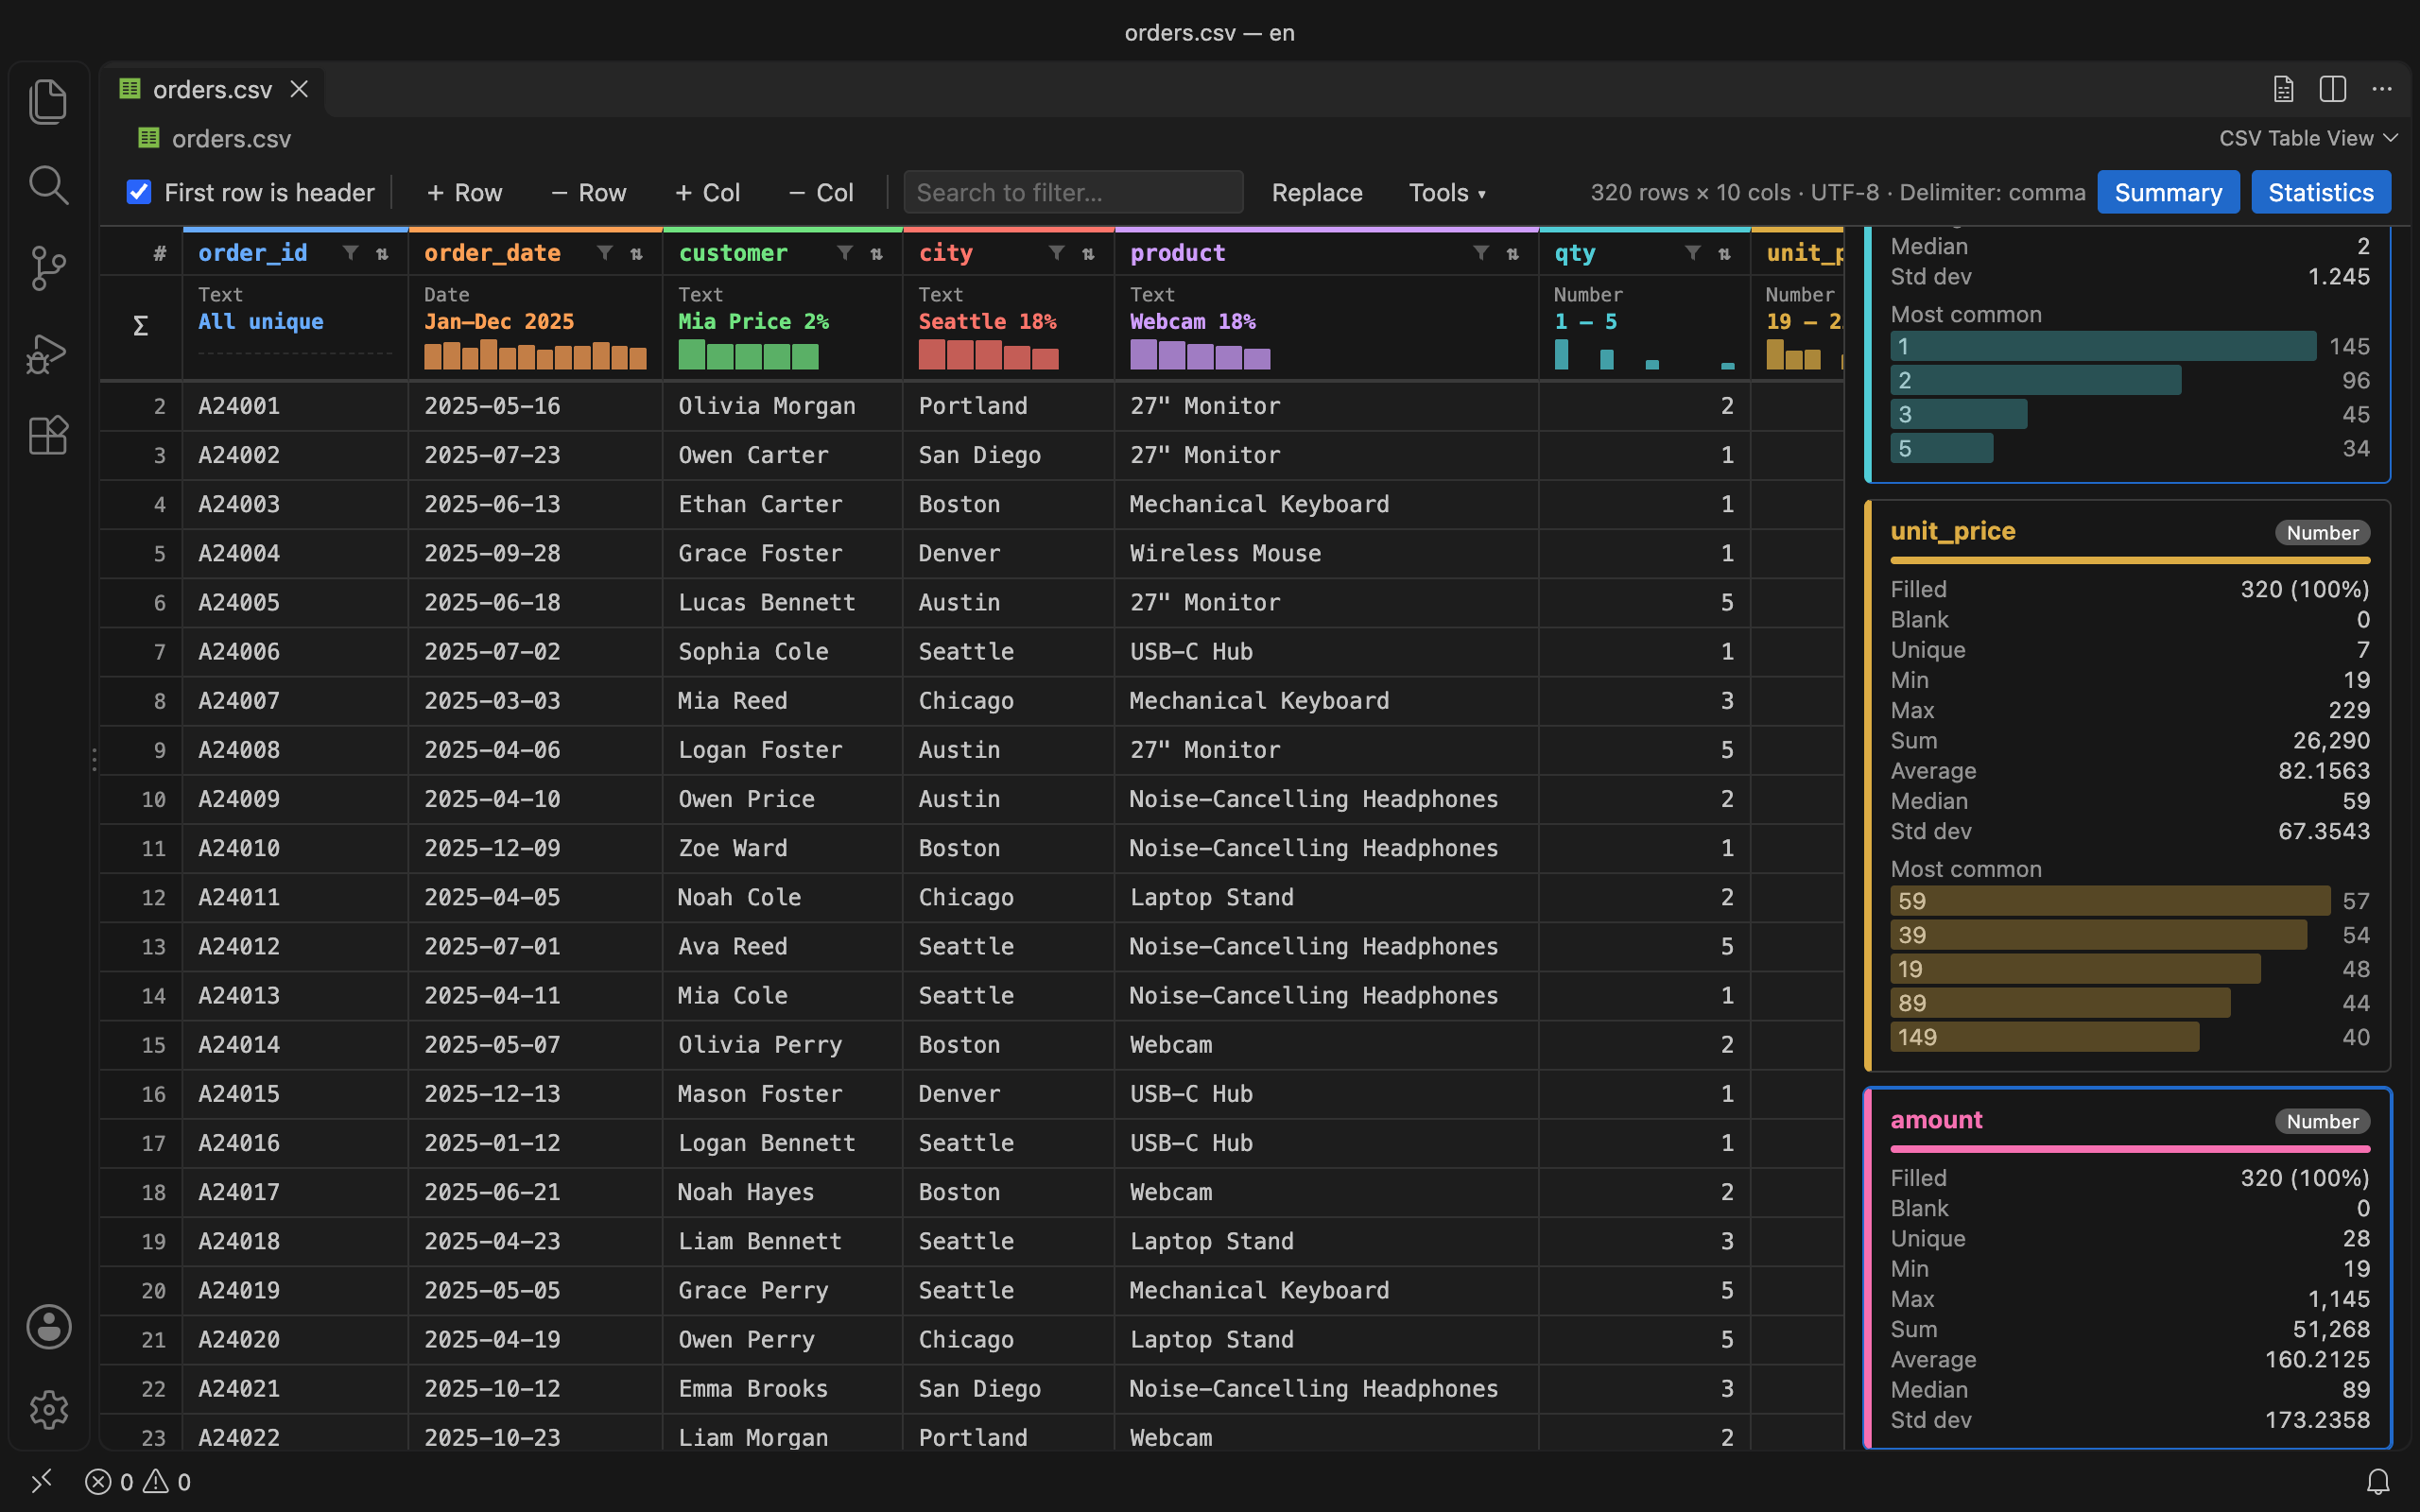The image size is (2420, 1512).
Task: Click the sort icon on city column
Action: tap(1088, 253)
